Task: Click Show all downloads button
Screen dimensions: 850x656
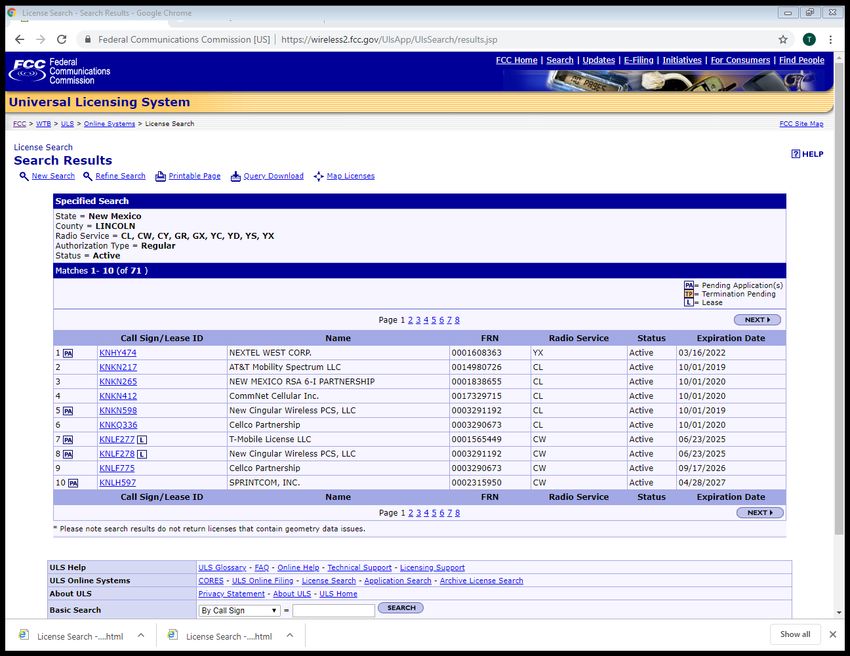Action: pos(795,634)
